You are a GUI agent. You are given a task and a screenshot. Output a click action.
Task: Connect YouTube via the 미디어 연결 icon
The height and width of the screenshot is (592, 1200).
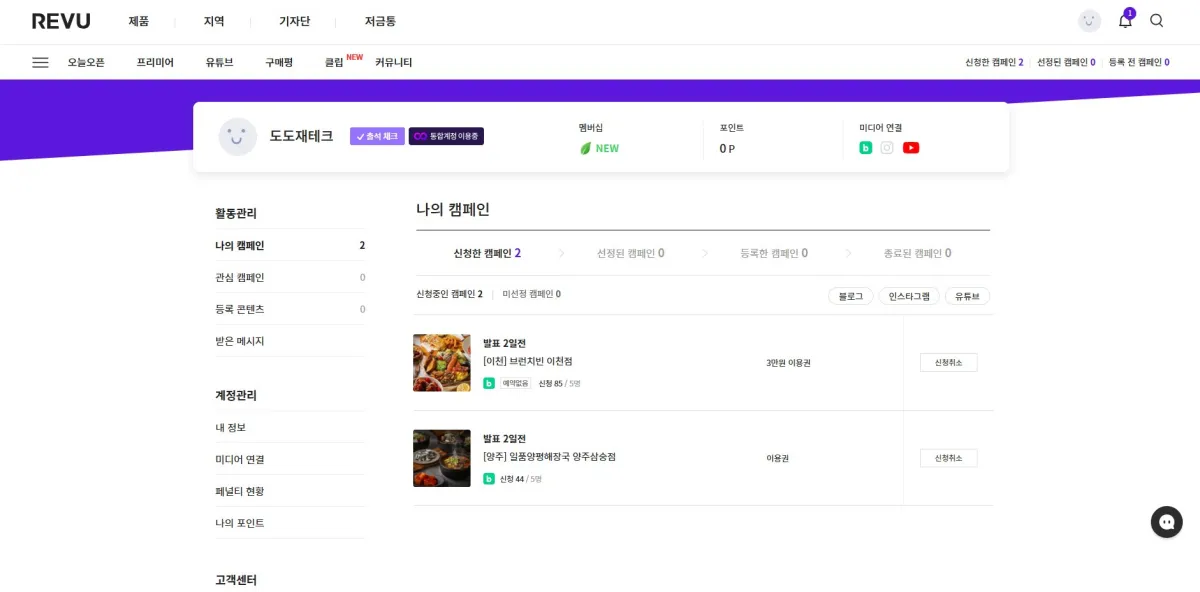[911, 147]
